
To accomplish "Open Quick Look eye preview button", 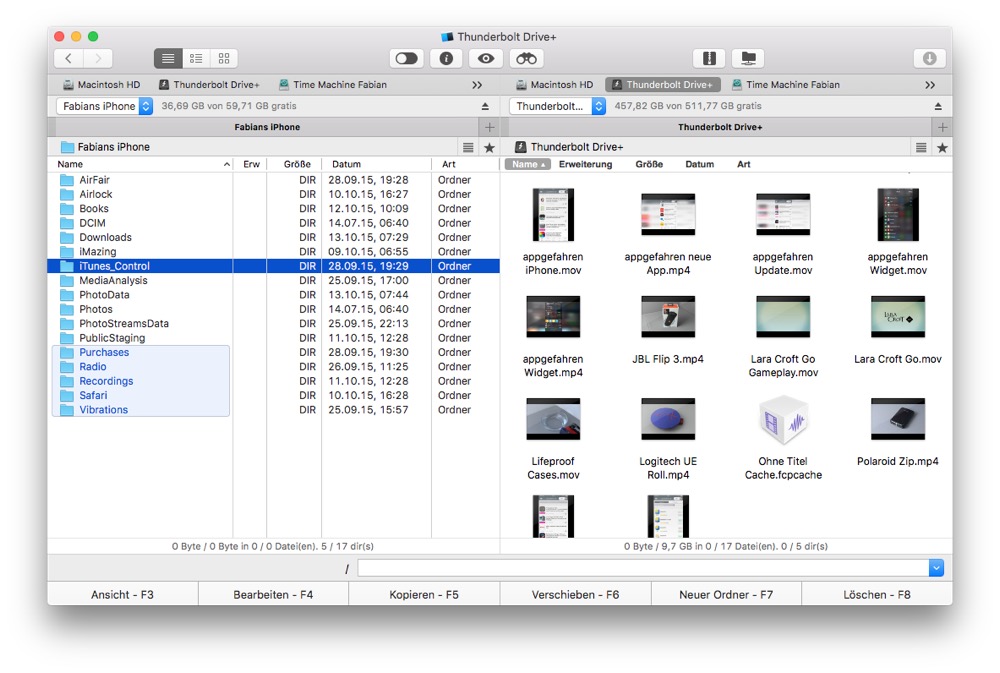I will coord(486,59).
